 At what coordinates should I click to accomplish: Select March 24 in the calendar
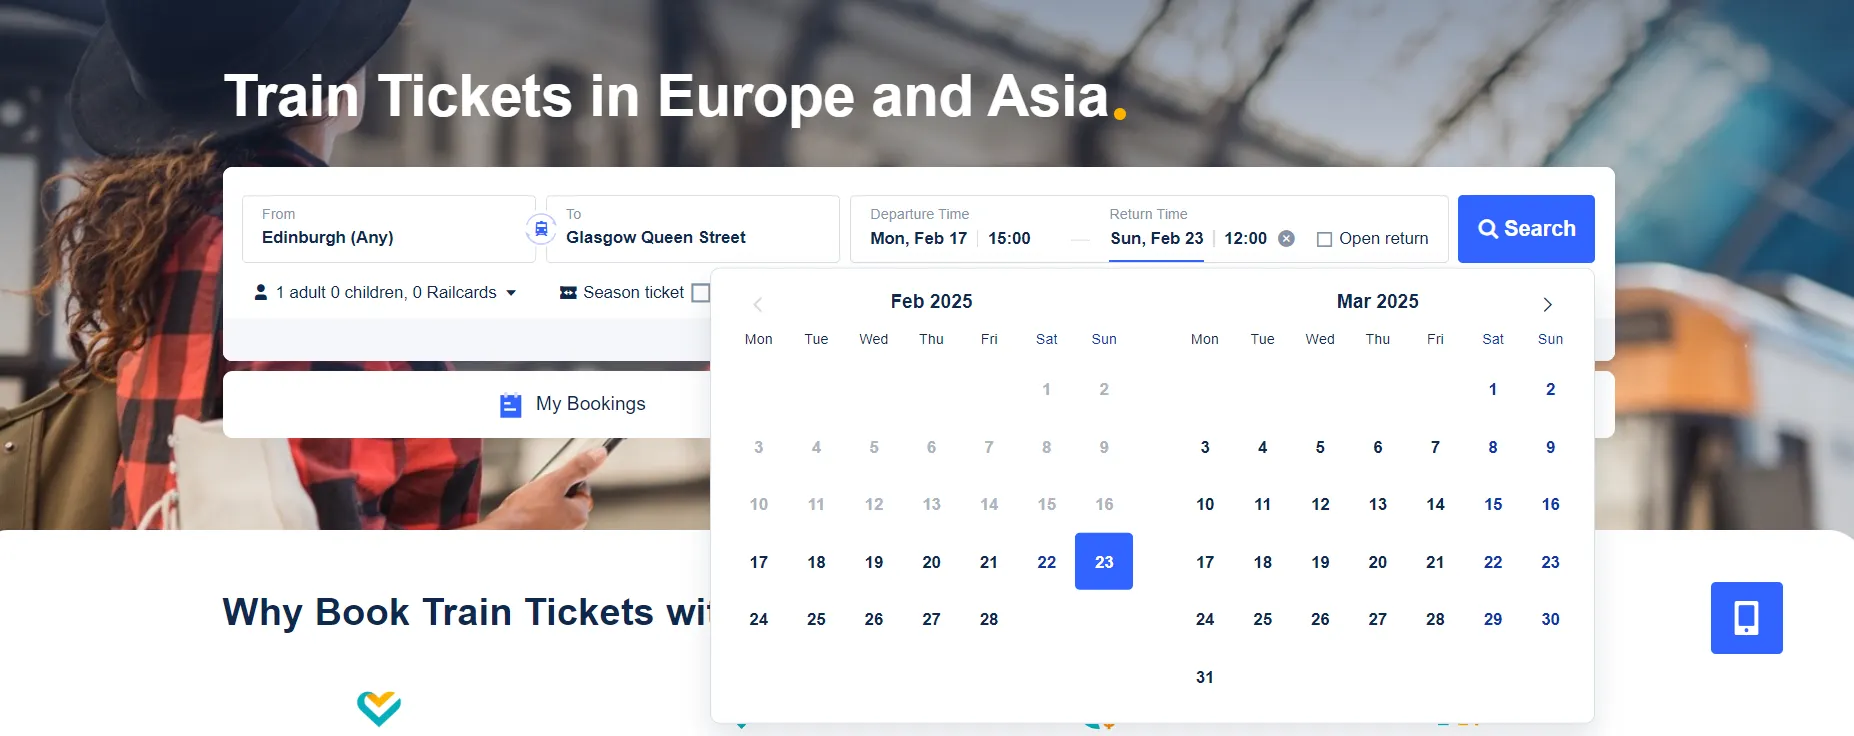tap(1205, 619)
